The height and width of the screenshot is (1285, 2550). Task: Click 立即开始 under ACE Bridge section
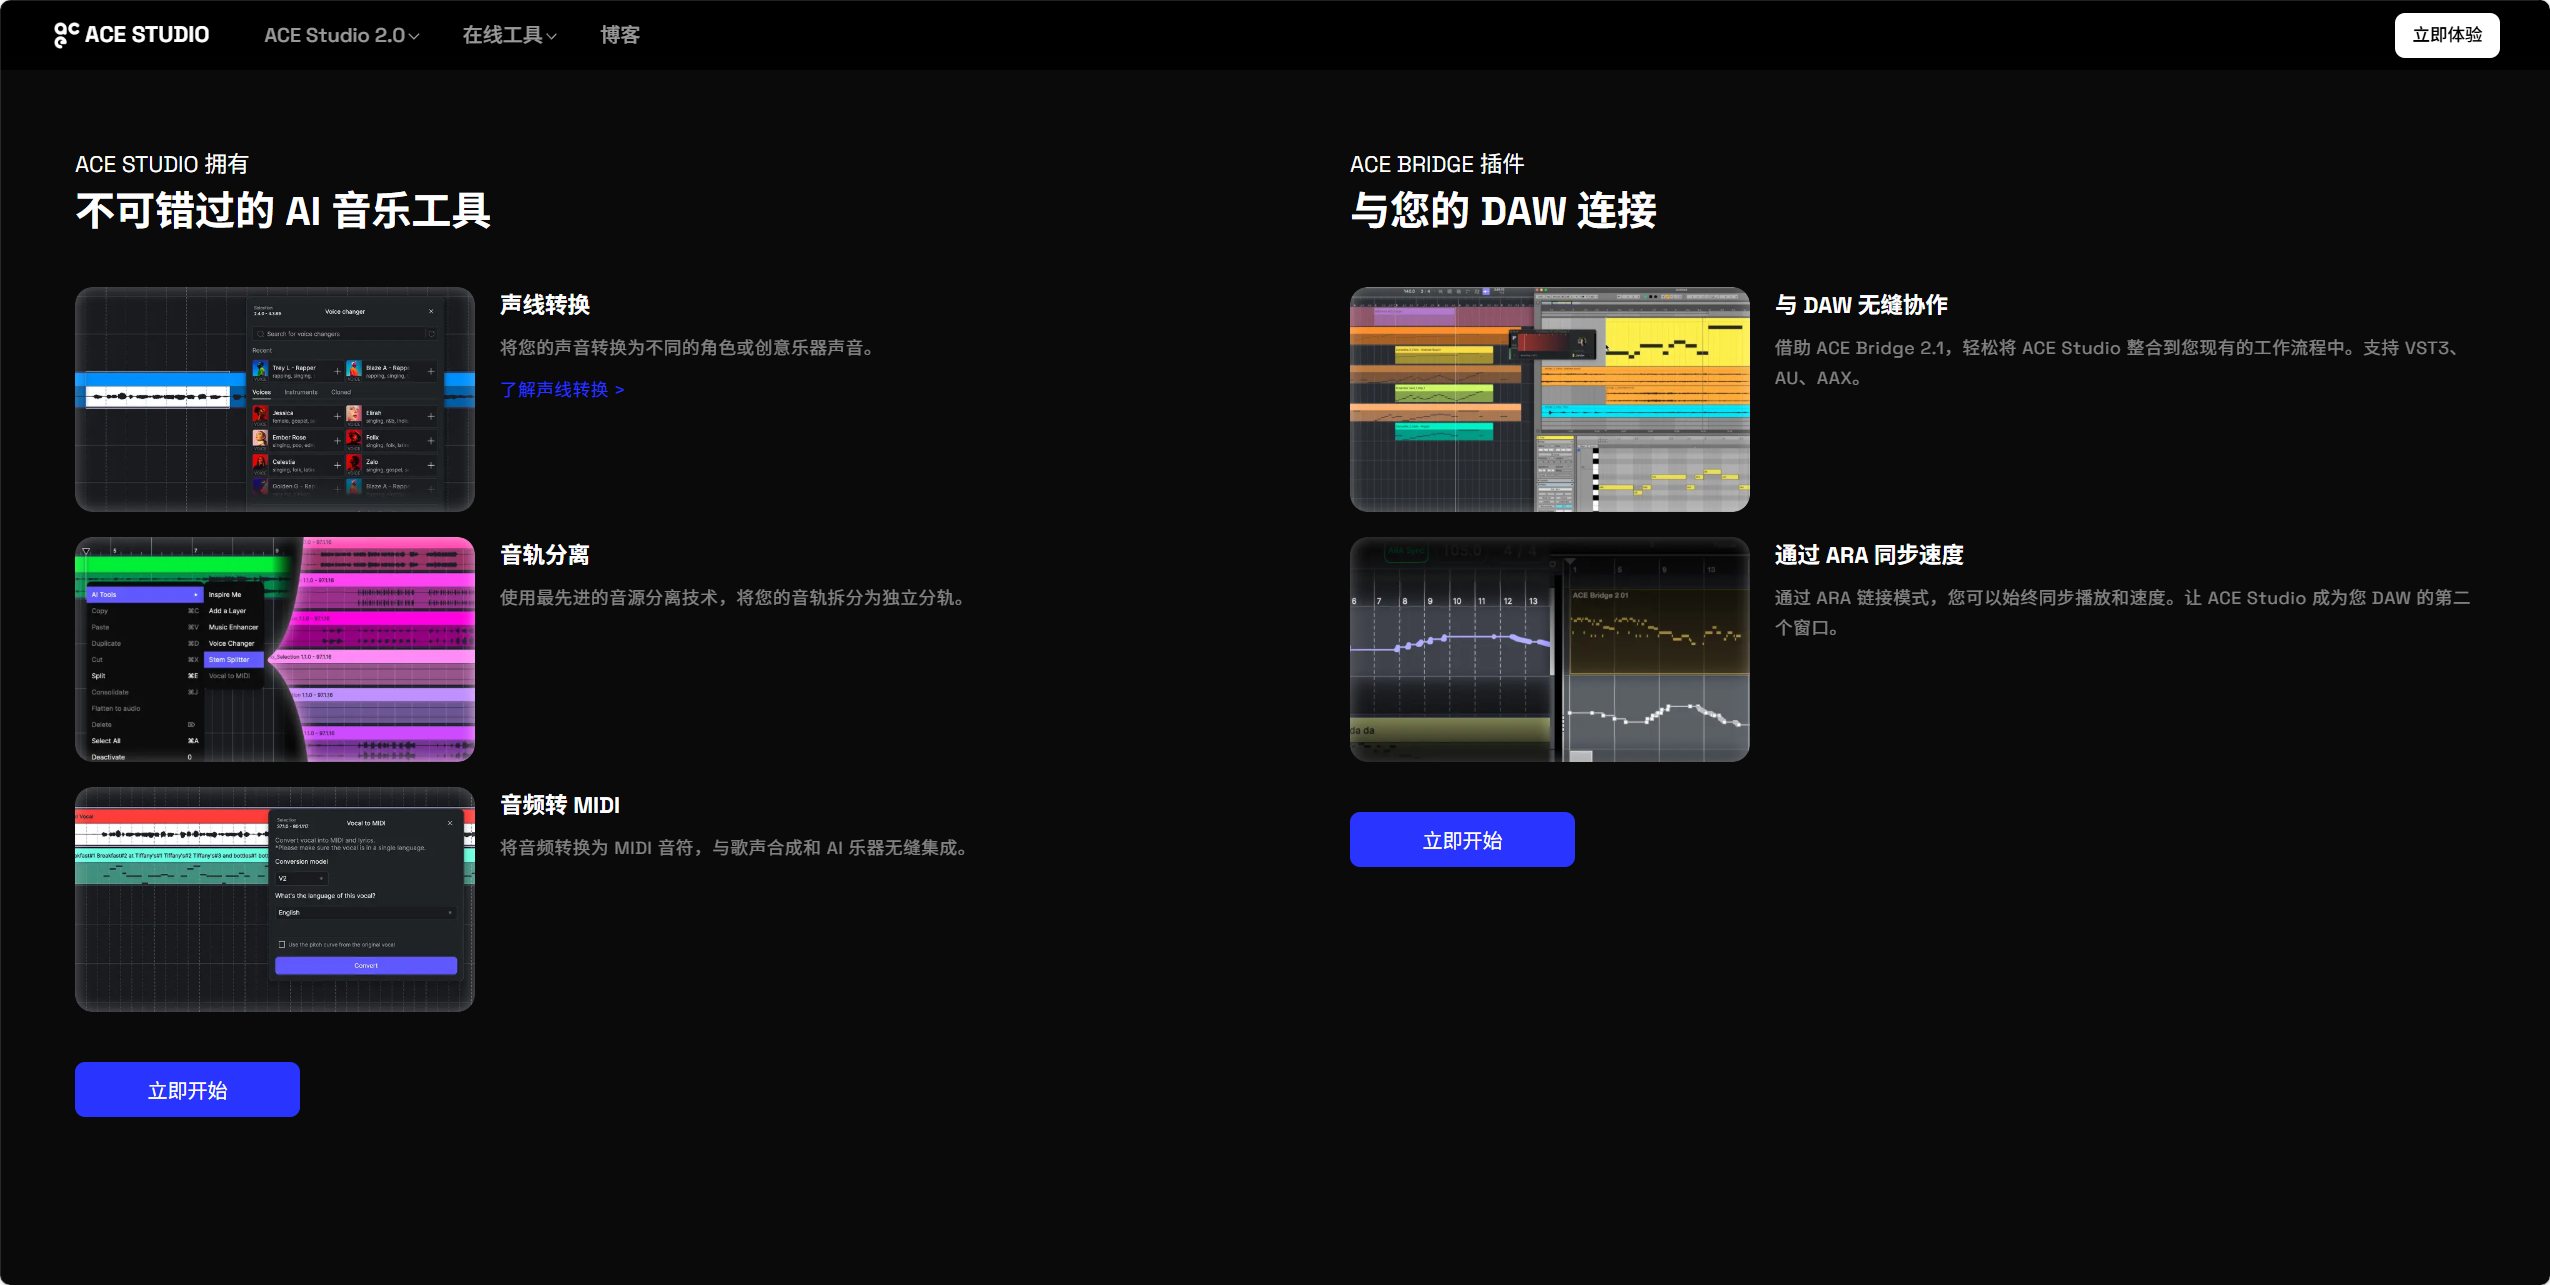[1462, 839]
